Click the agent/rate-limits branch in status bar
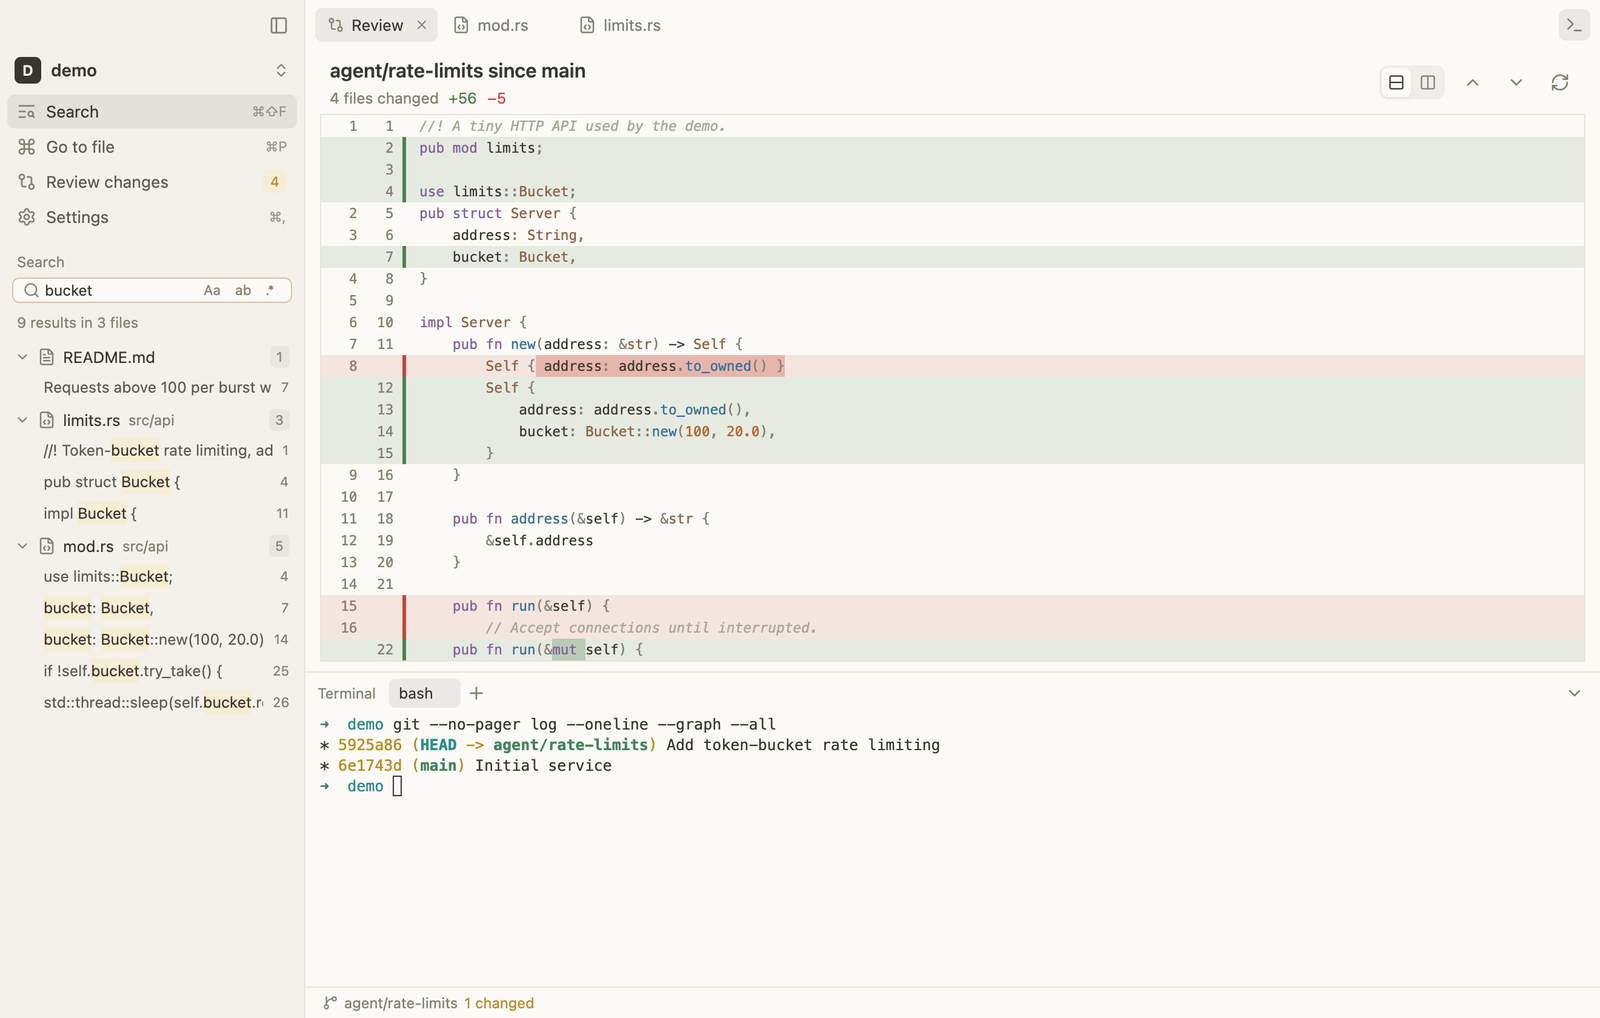Viewport: 1600px width, 1018px height. [391, 1003]
